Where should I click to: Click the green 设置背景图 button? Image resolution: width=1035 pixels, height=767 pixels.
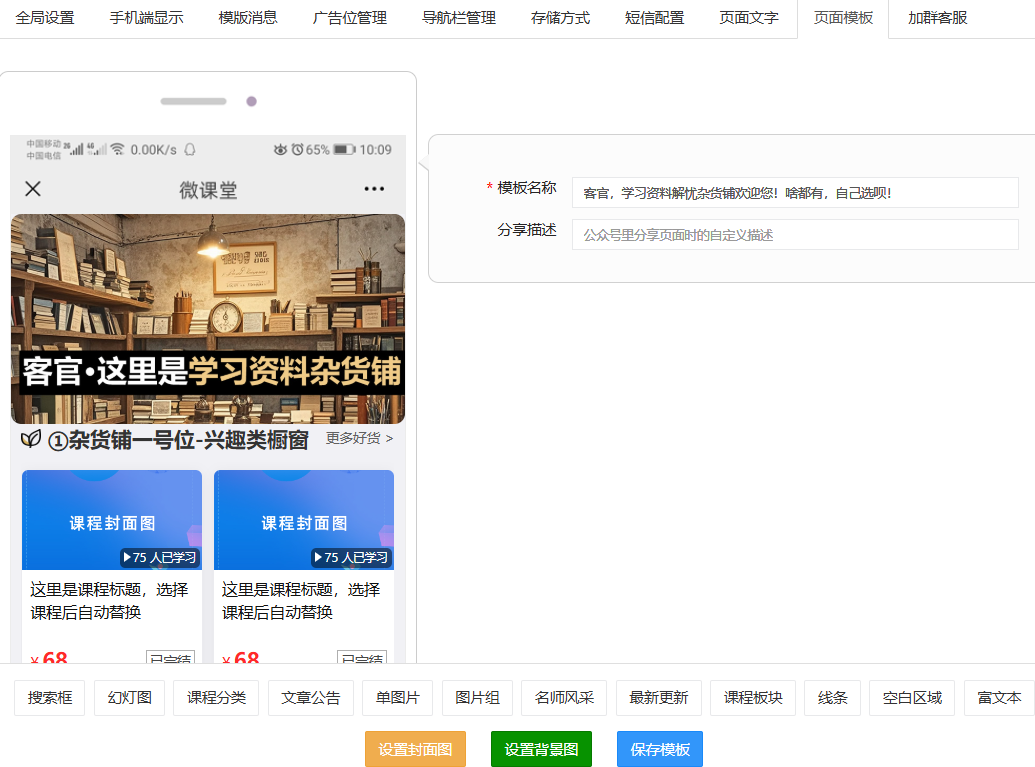pos(541,749)
